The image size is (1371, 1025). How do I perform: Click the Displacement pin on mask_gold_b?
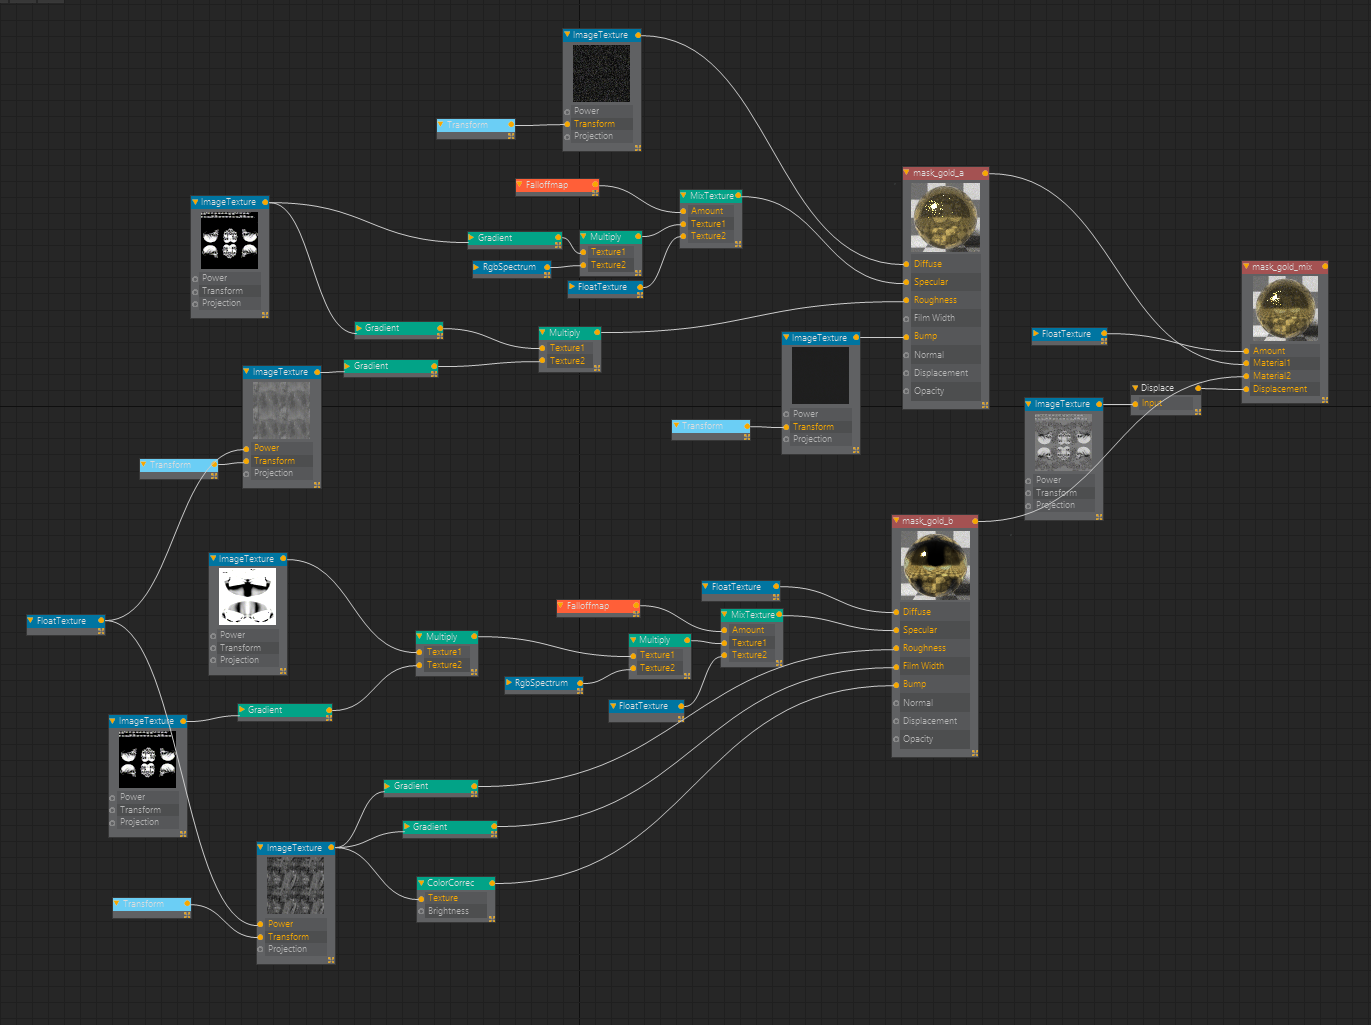click(x=896, y=721)
